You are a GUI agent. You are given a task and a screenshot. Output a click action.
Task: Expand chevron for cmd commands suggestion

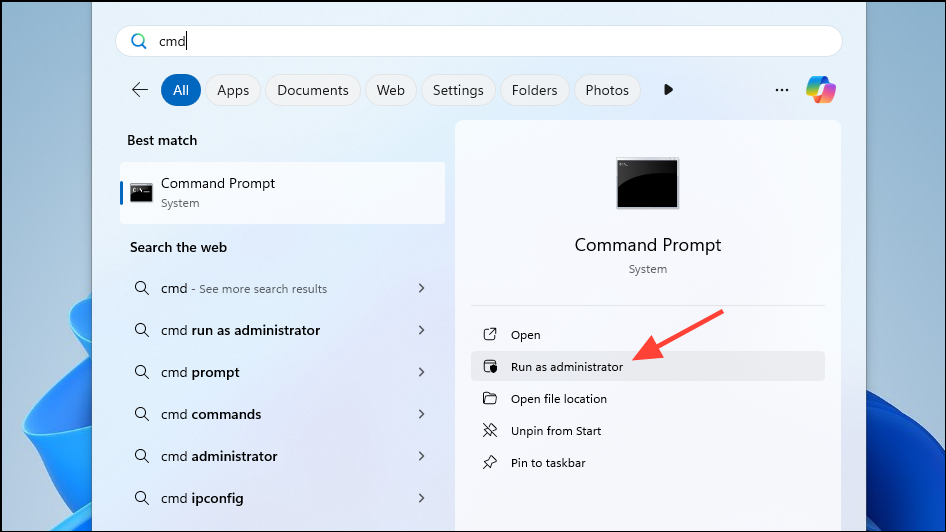[422, 414]
